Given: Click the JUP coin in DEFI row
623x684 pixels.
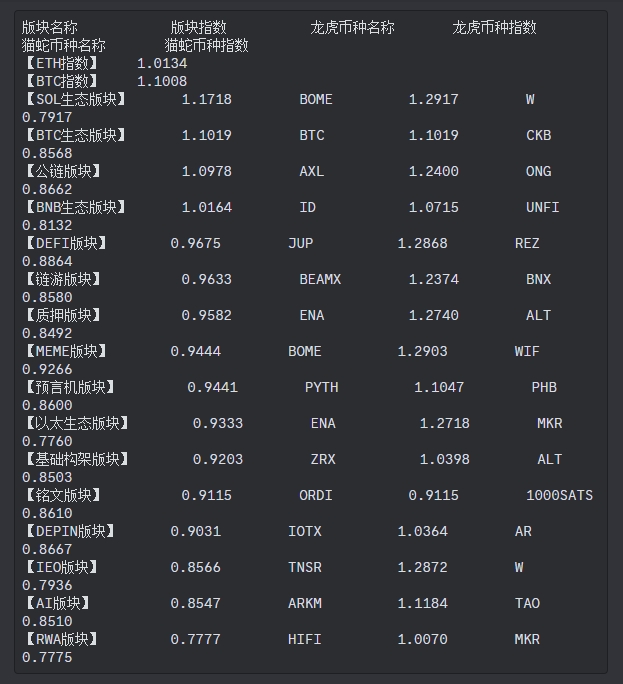Looking at the screenshot, I should (301, 243).
